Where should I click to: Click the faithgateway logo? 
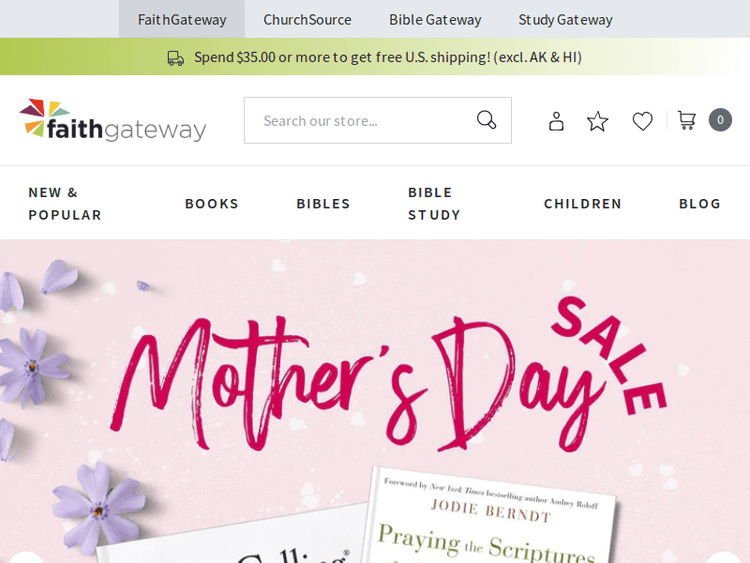point(113,121)
